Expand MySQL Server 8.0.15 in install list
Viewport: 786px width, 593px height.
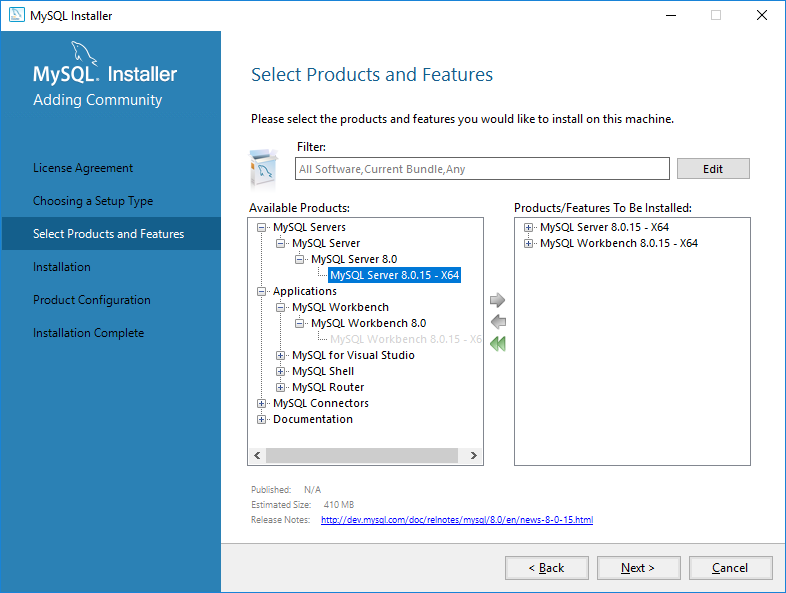(x=528, y=228)
